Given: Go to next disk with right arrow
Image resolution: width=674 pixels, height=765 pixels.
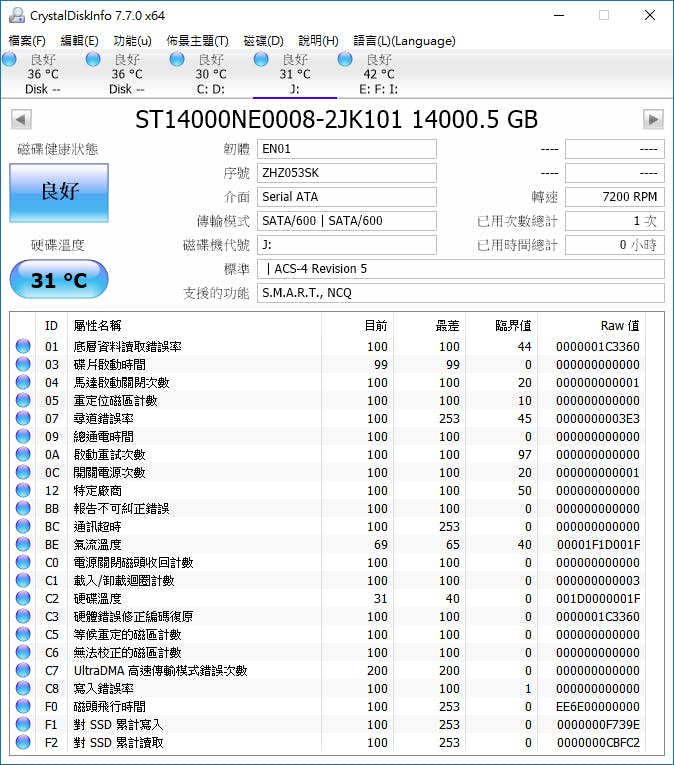Looking at the screenshot, I should pyautogui.click(x=653, y=120).
